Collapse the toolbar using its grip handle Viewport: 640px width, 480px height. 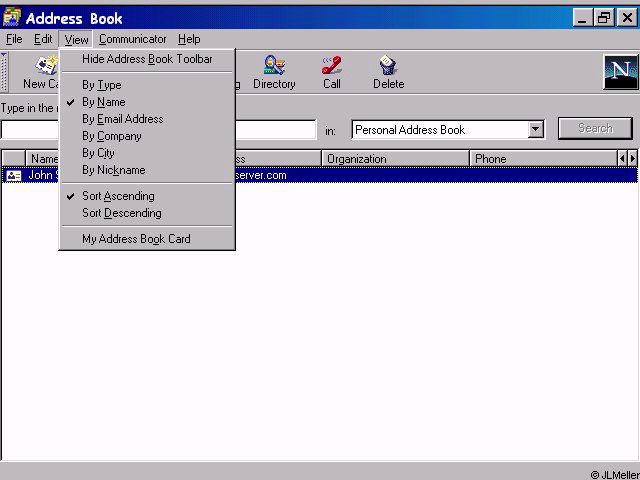click(4, 72)
